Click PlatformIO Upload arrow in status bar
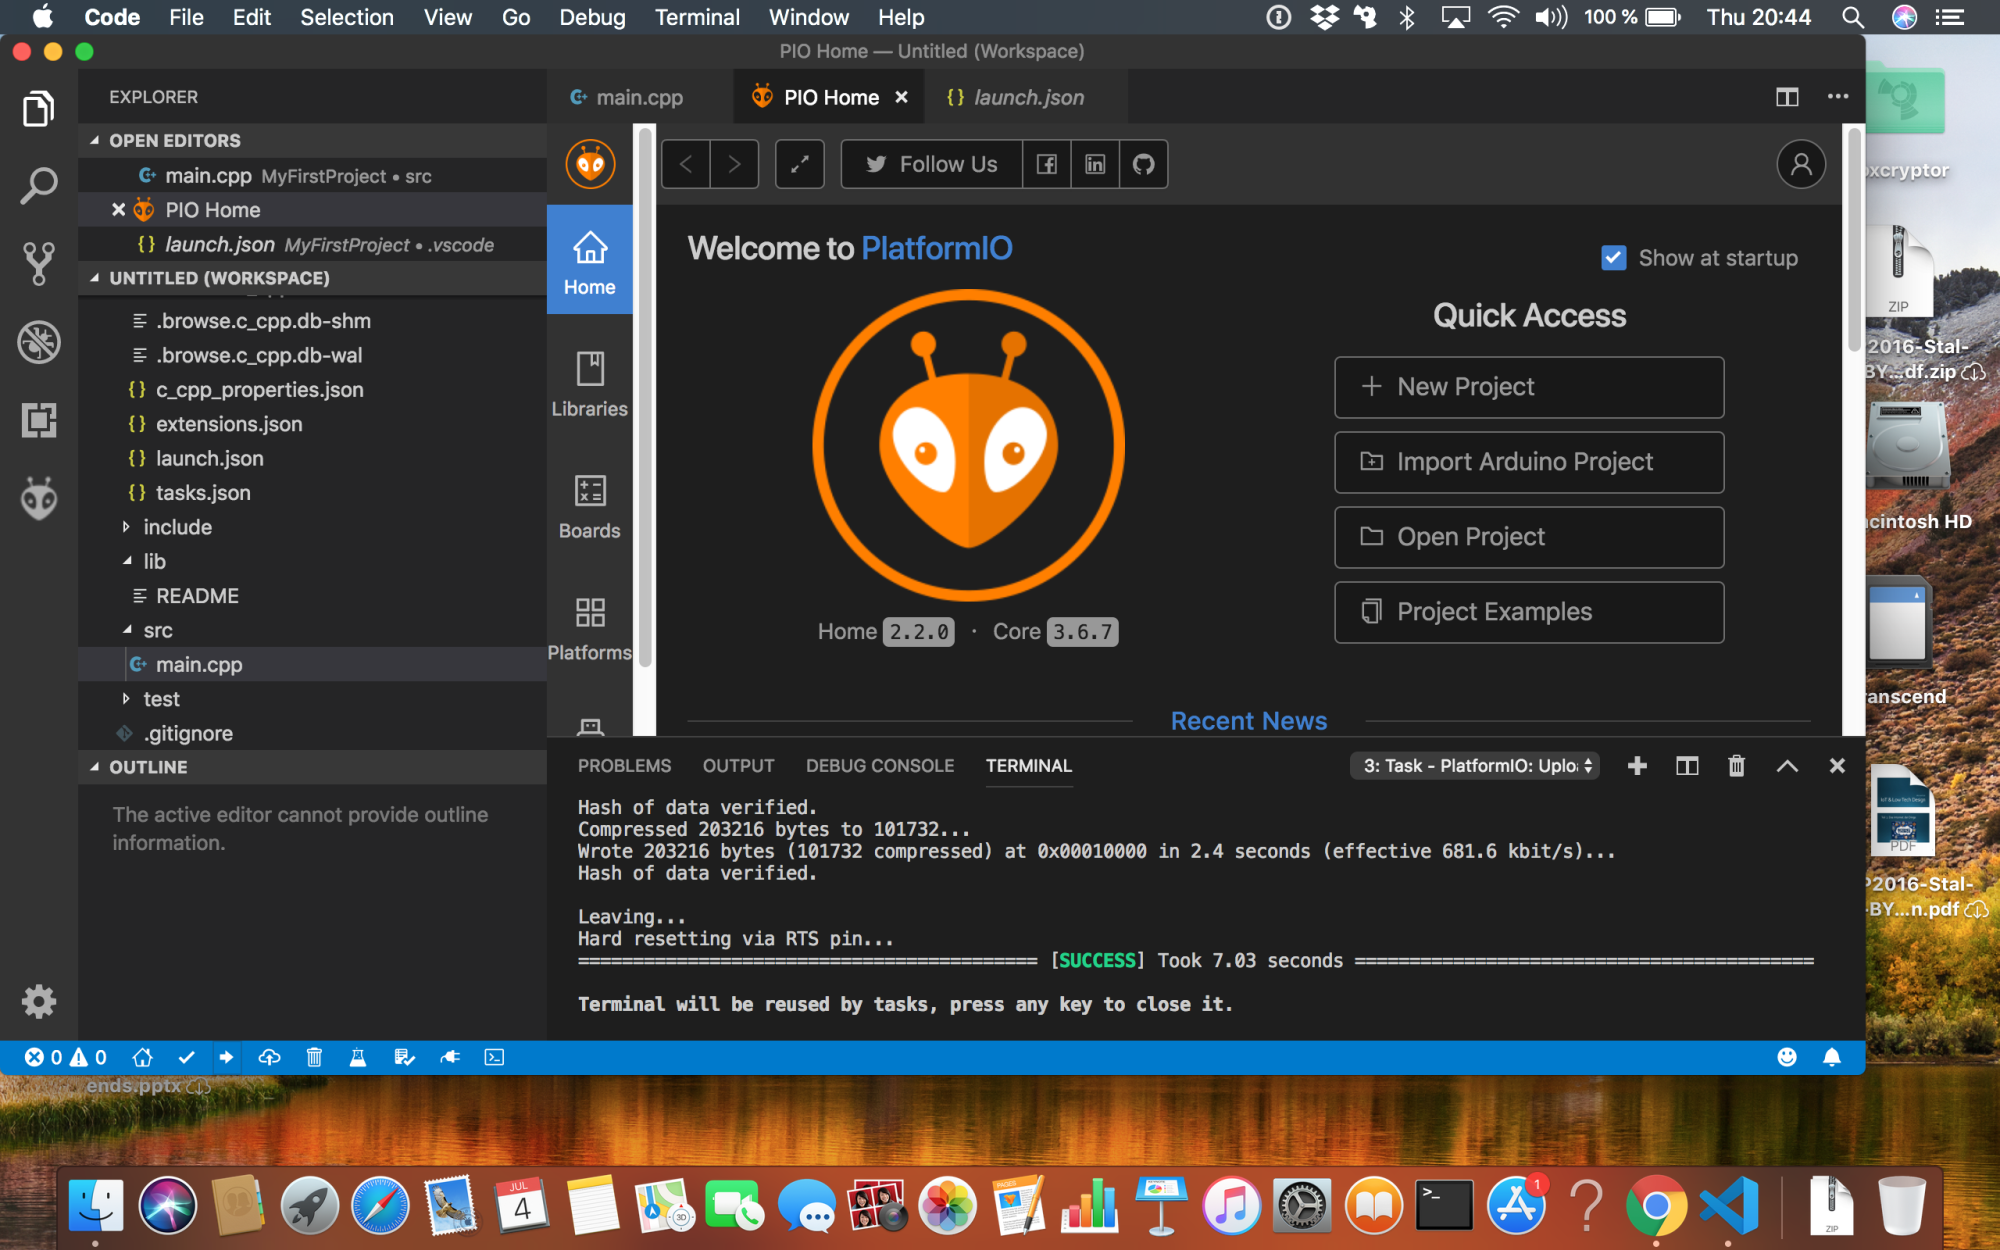The width and height of the screenshot is (2000, 1250). [x=226, y=1057]
